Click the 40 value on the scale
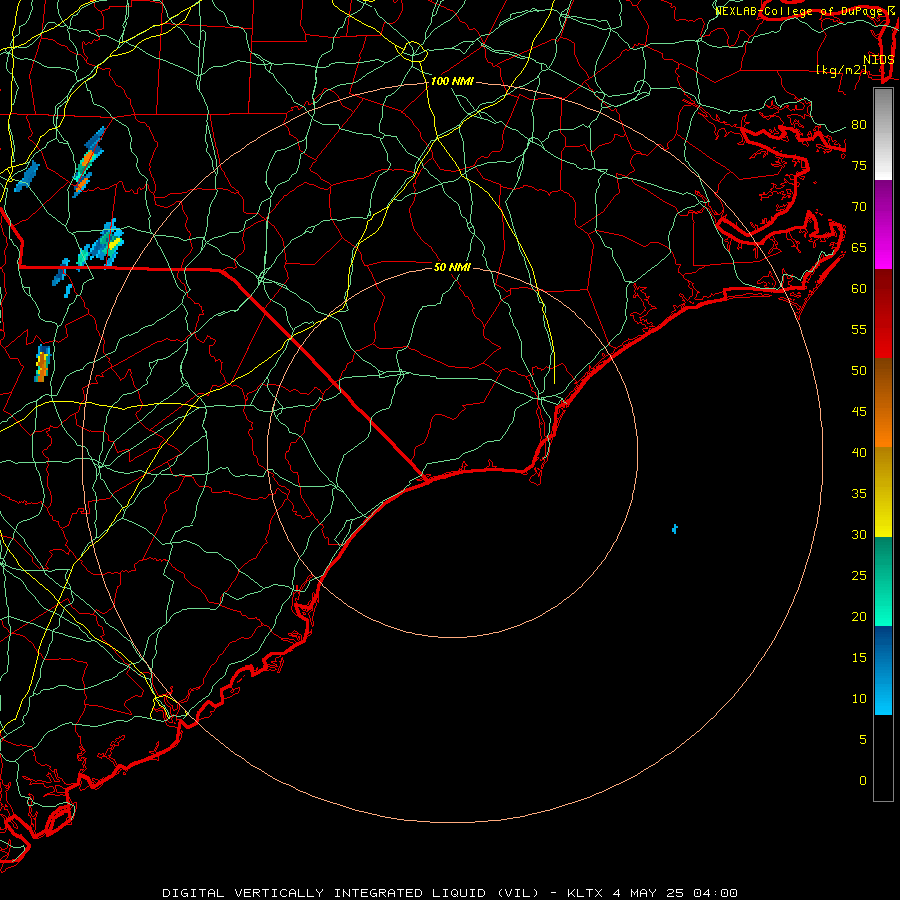This screenshot has height=900, width=900. pos(859,453)
